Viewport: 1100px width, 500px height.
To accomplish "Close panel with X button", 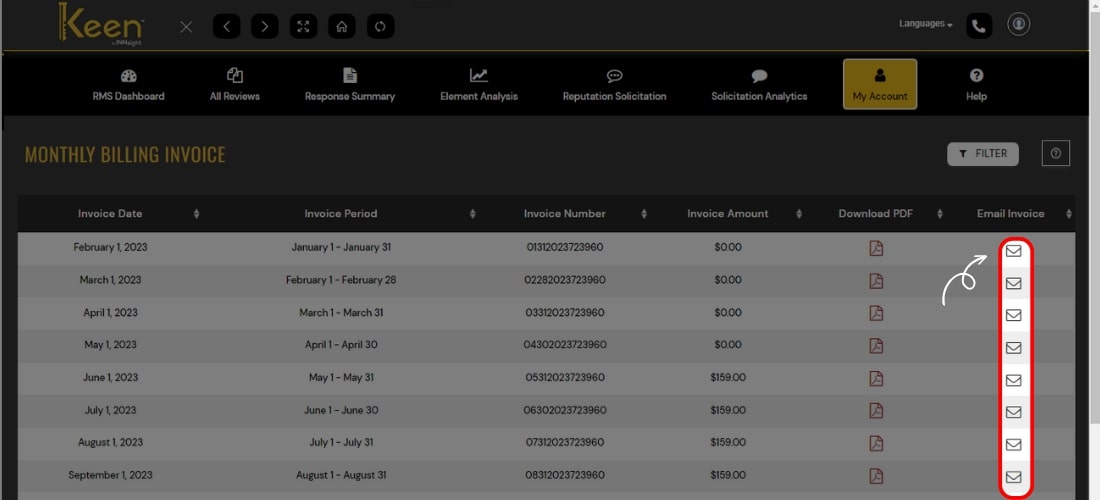I will tap(186, 27).
